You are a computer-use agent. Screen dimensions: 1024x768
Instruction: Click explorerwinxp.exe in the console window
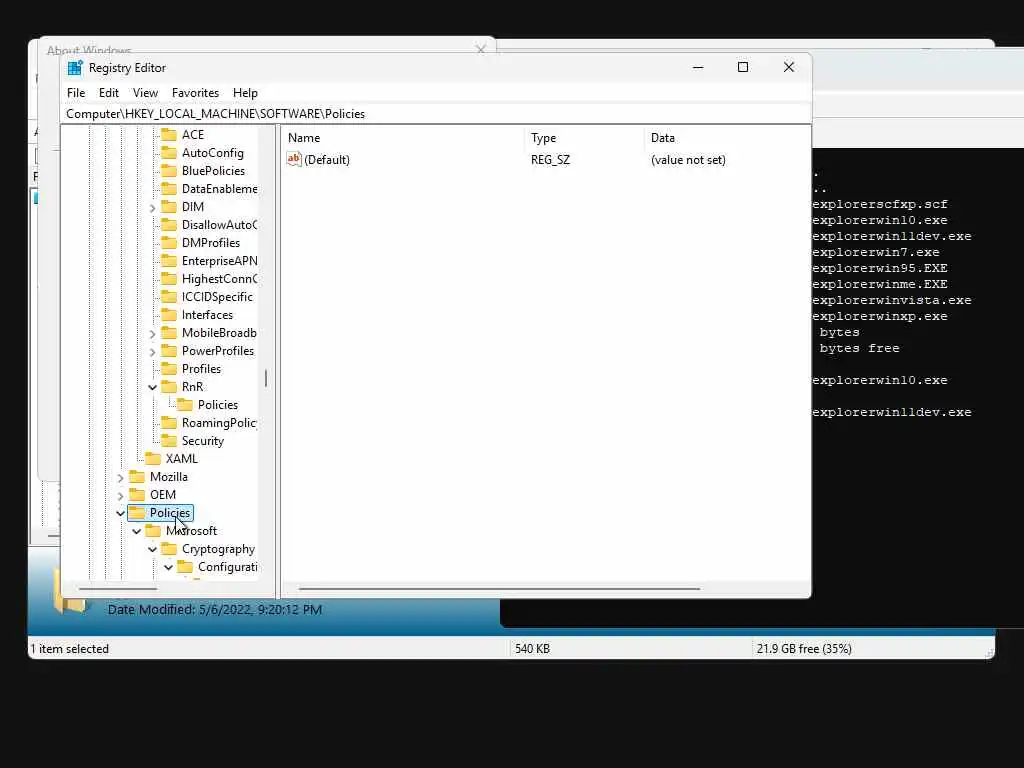(x=880, y=316)
